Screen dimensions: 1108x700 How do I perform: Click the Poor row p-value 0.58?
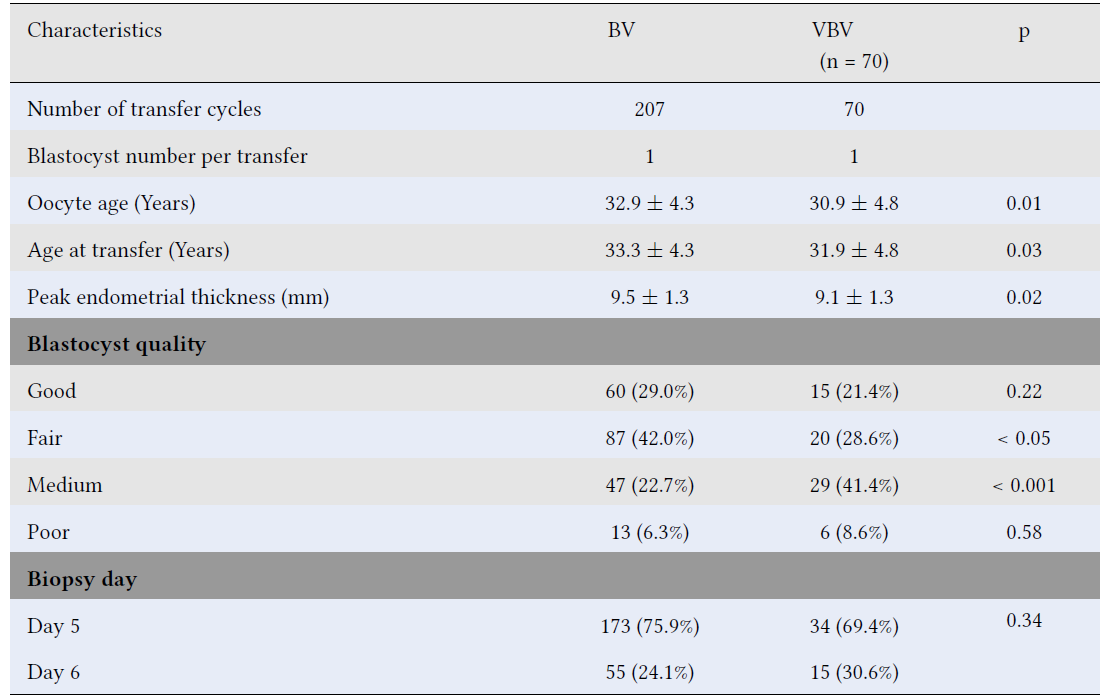pyautogui.click(x=1024, y=532)
